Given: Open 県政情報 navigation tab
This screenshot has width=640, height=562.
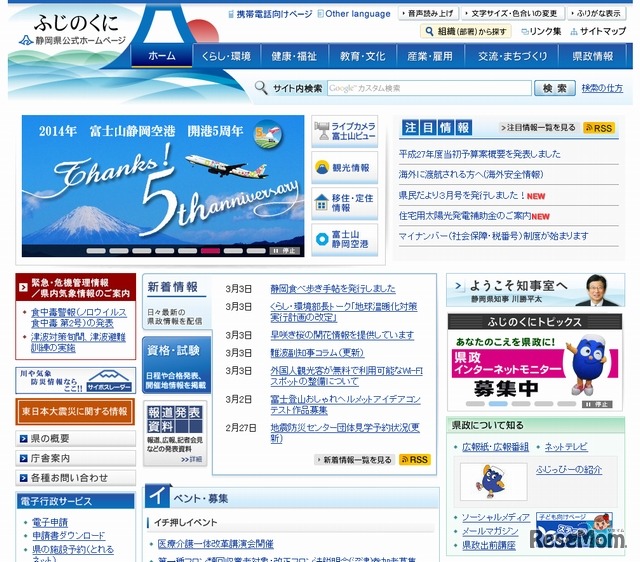Looking at the screenshot, I should point(592,56).
